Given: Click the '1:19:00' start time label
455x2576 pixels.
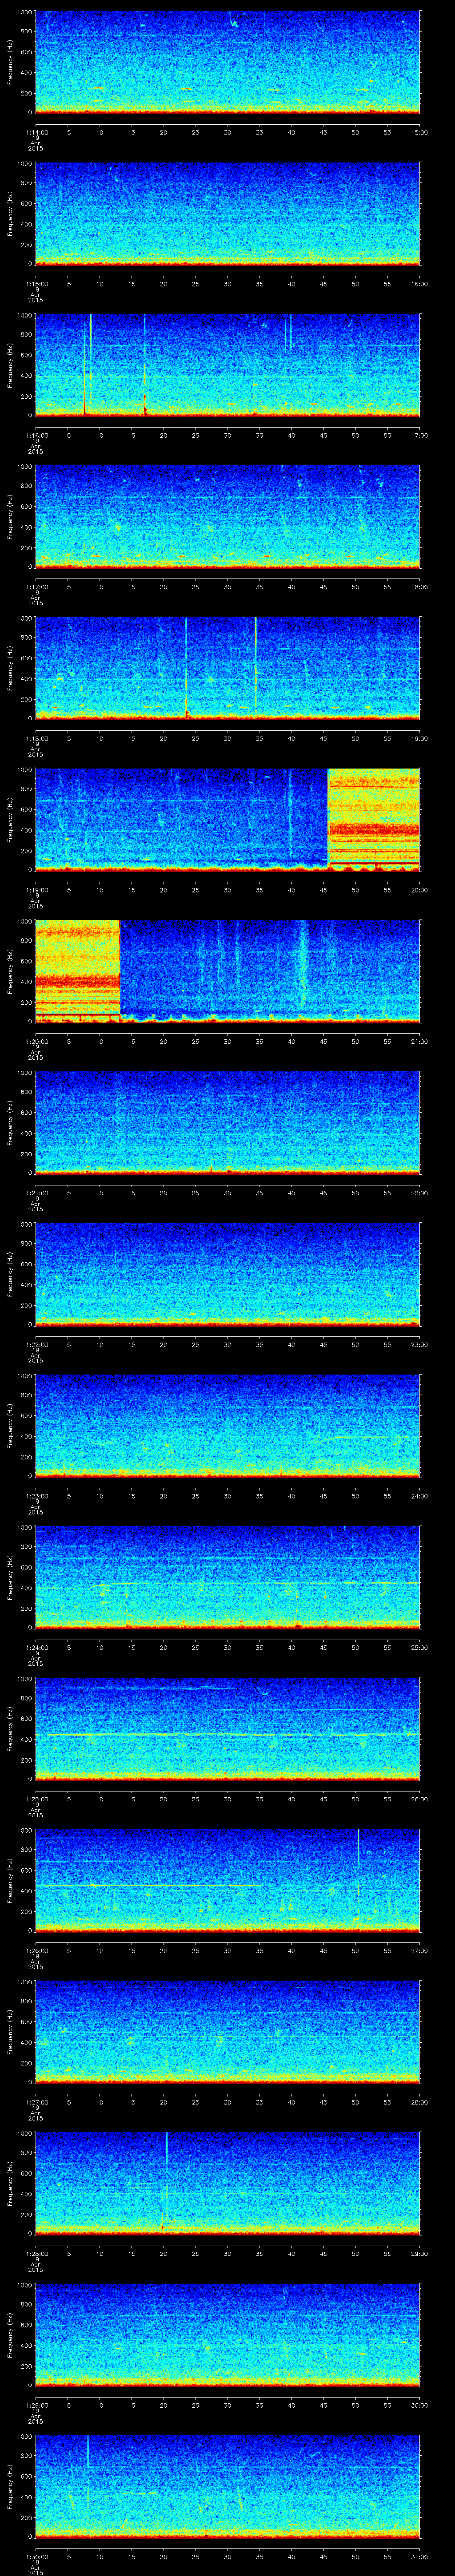Looking at the screenshot, I should click(x=36, y=890).
